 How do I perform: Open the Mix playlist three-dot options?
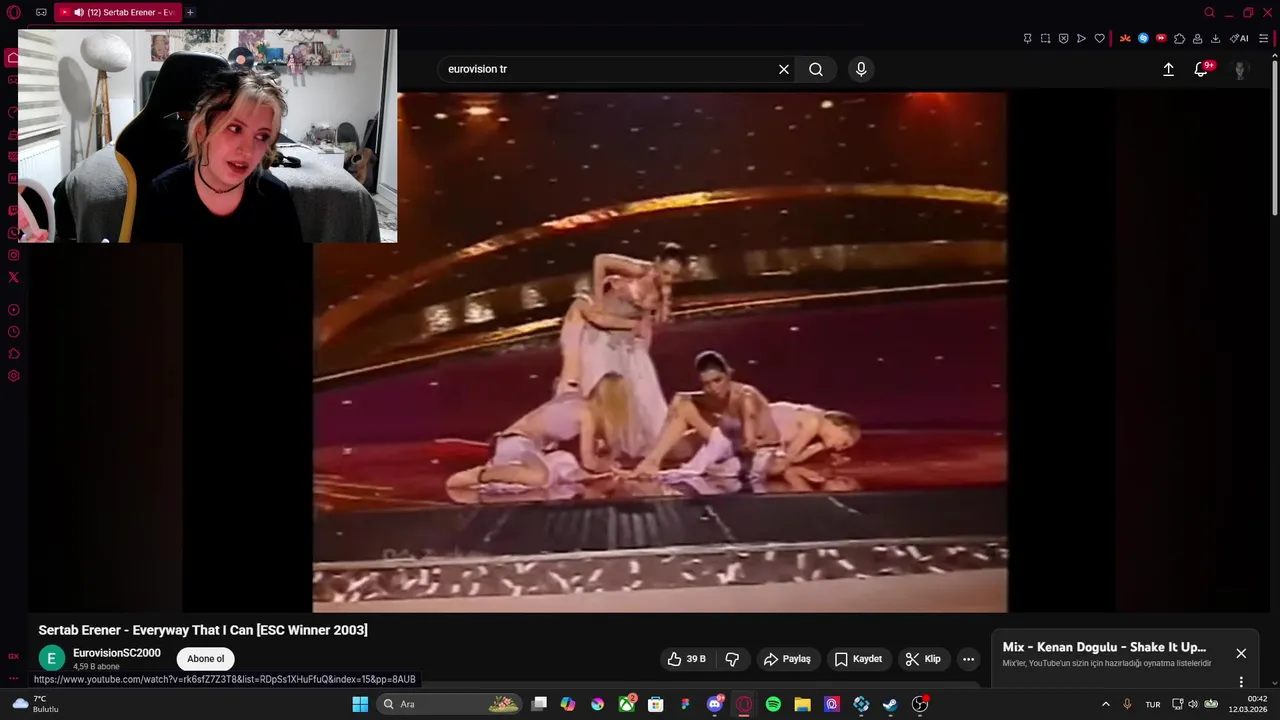pos(1241,682)
